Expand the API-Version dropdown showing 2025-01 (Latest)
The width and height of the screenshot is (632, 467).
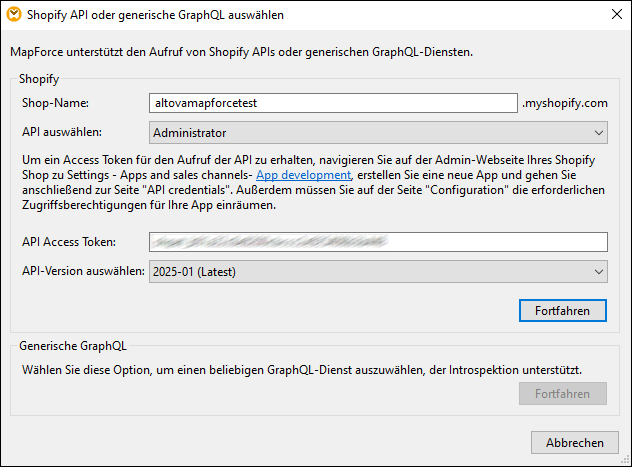(378, 271)
